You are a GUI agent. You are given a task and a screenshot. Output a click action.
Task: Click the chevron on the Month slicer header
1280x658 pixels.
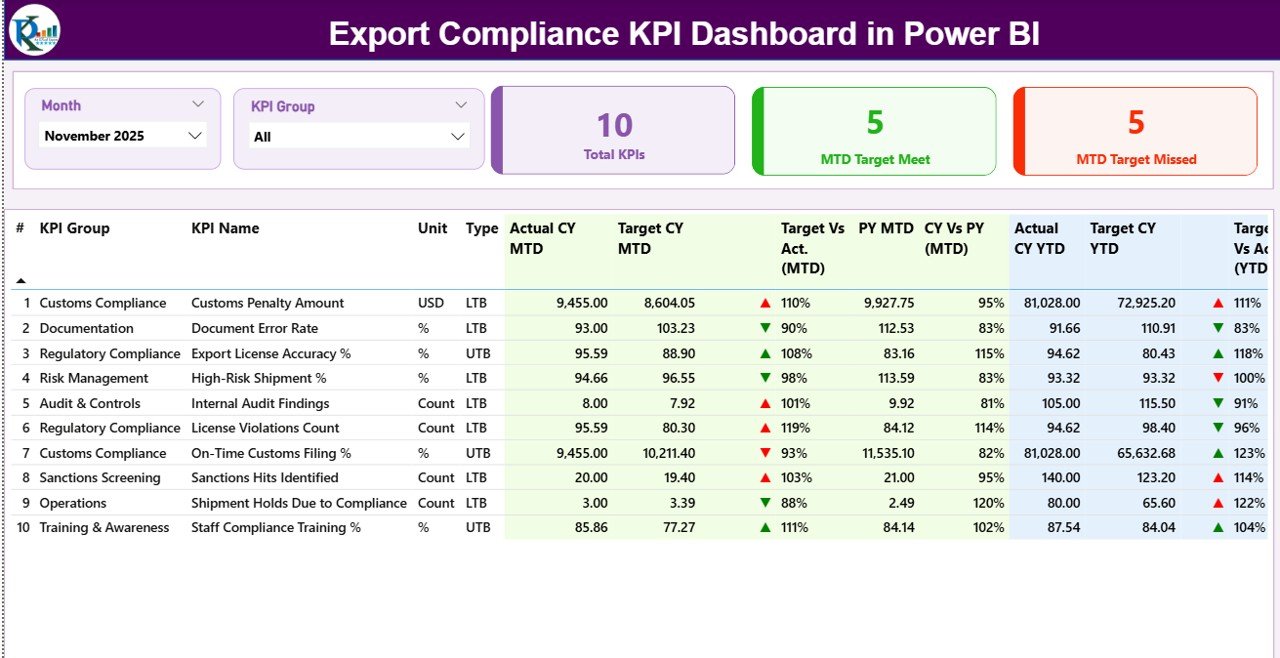click(x=198, y=103)
